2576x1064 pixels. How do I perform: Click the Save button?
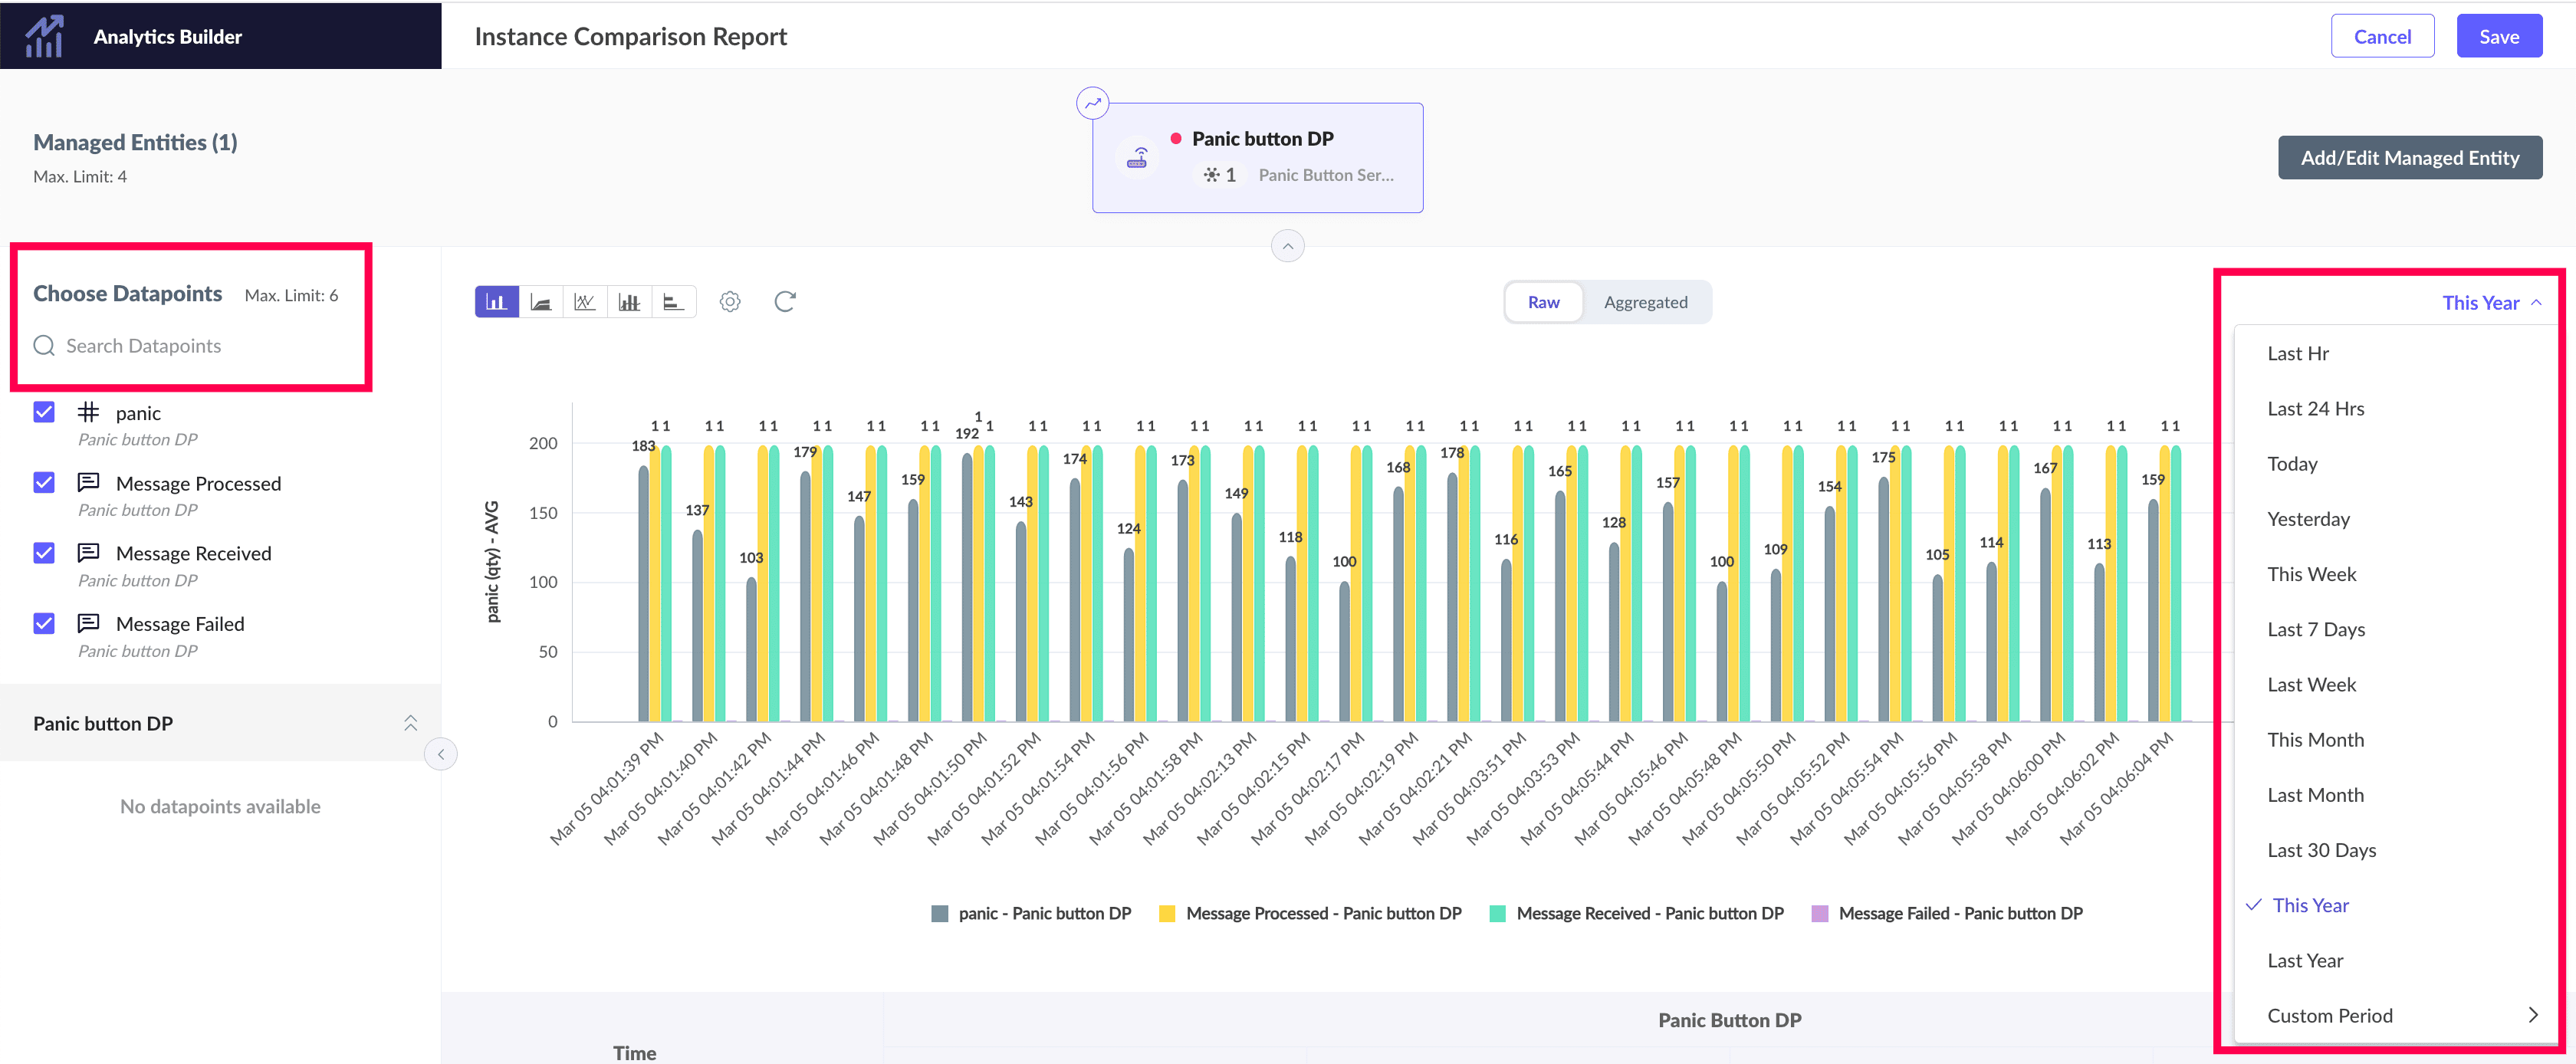[2498, 37]
